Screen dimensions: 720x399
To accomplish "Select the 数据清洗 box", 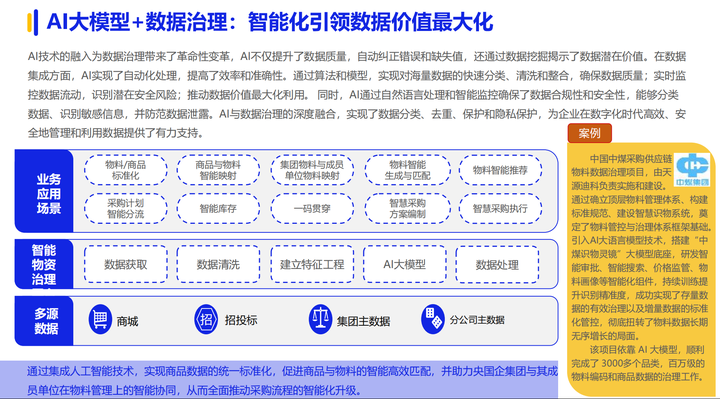I will click(218, 264).
